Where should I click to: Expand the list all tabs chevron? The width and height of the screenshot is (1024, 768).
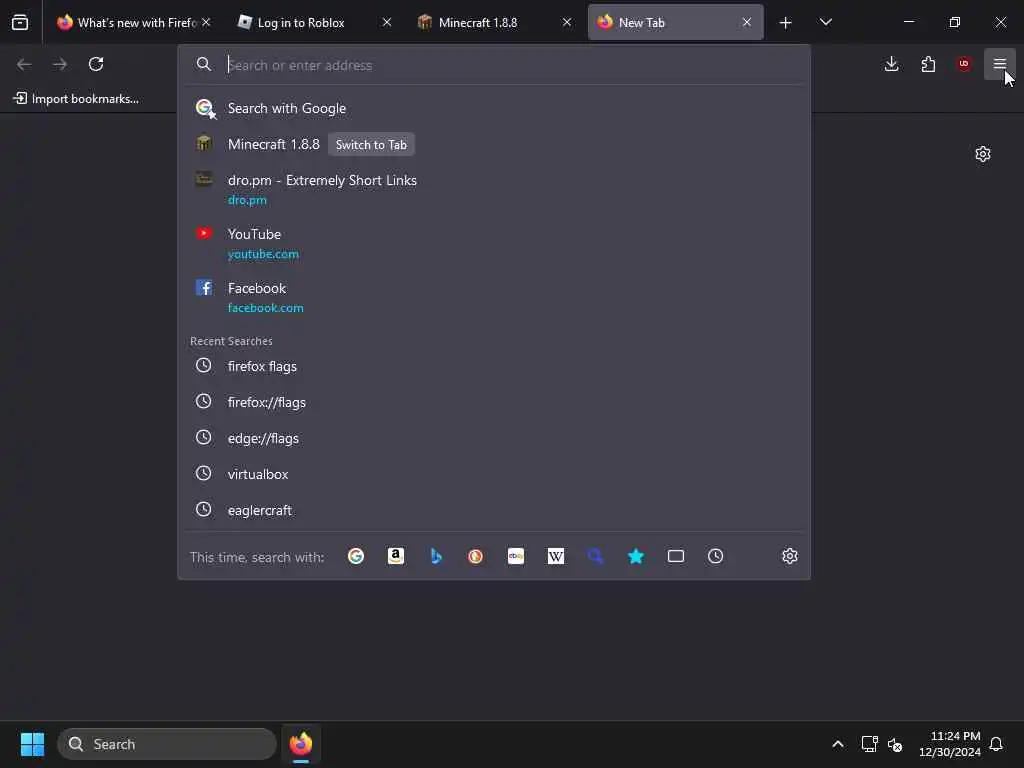point(825,22)
